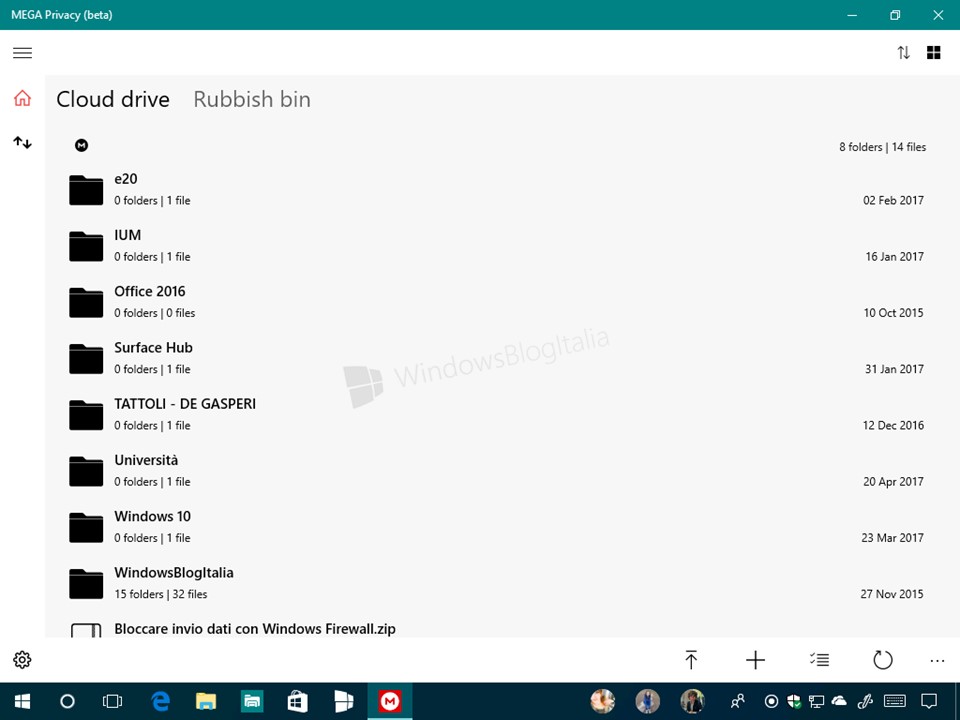Screen dimensions: 960x720
Task: Click the upload arrow button
Action: click(x=691, y=660)
